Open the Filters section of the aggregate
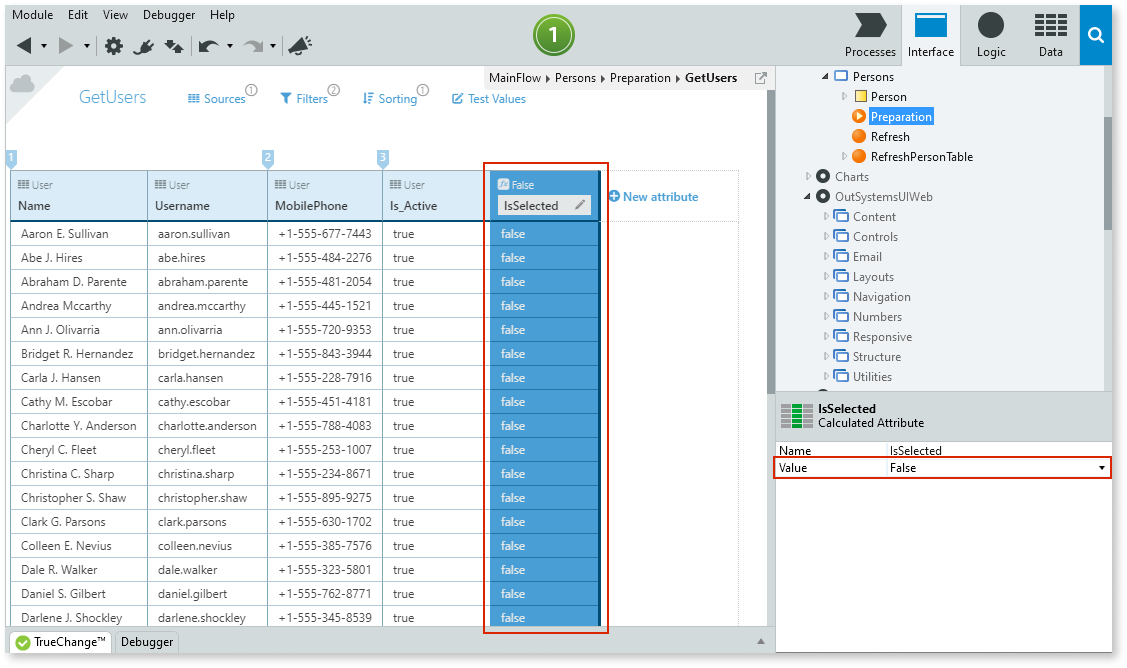 point(304,99)
